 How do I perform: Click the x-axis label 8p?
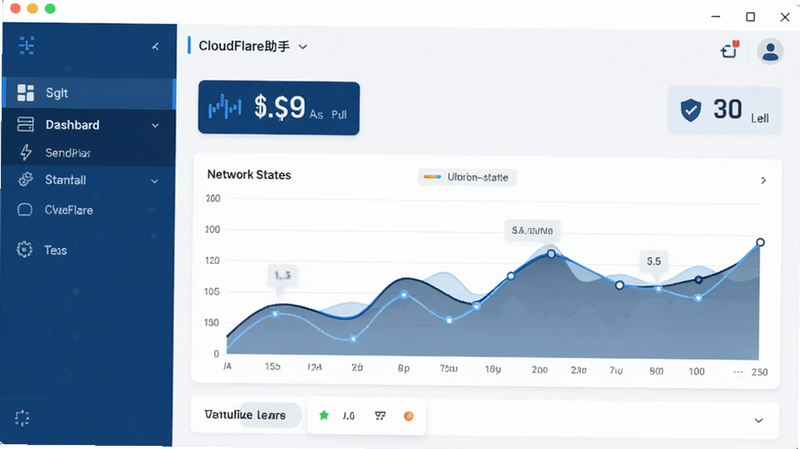(x=404, y=368)
